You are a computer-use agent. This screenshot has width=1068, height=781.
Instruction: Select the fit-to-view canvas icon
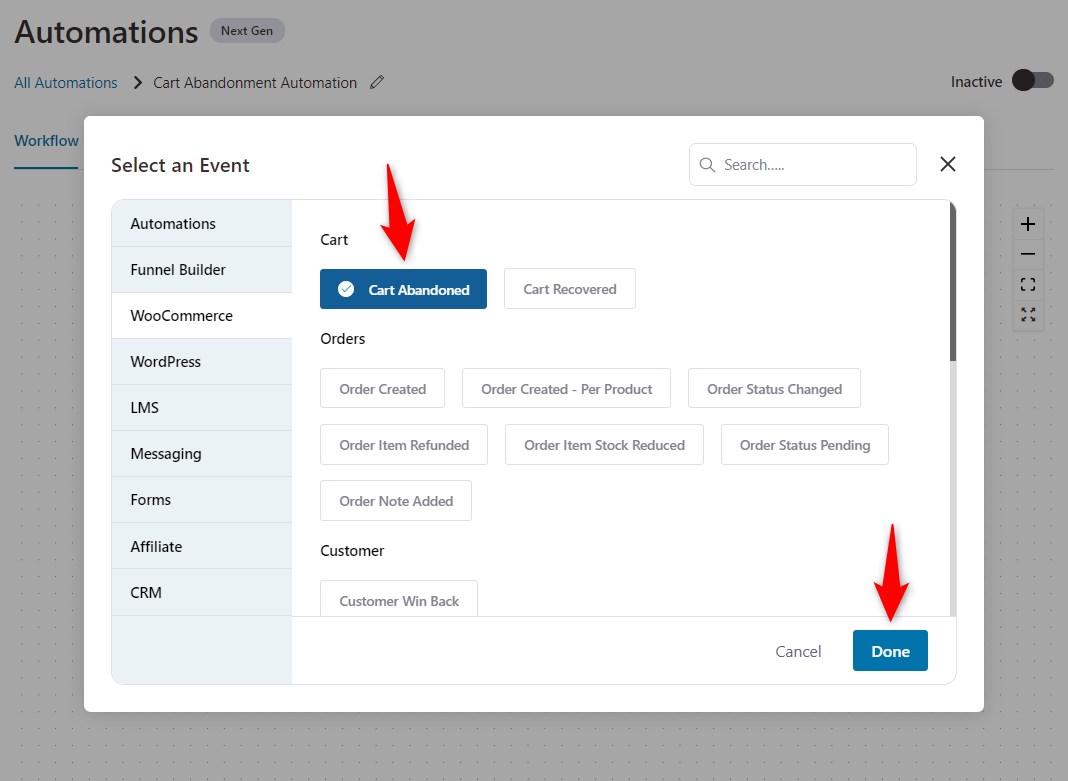[x=1028, y=284]
